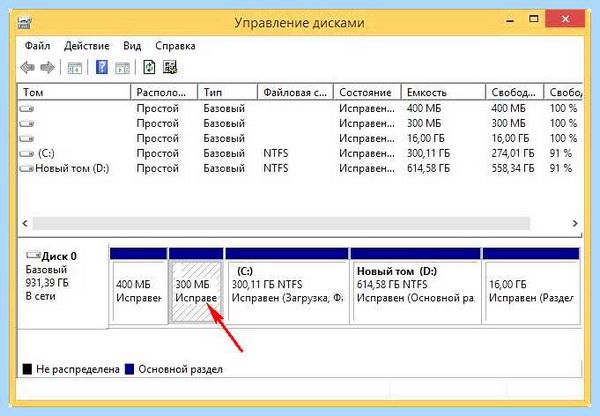Click the Диск 0 disk icon
Viewport: 600px width, 416px height.
33,255
